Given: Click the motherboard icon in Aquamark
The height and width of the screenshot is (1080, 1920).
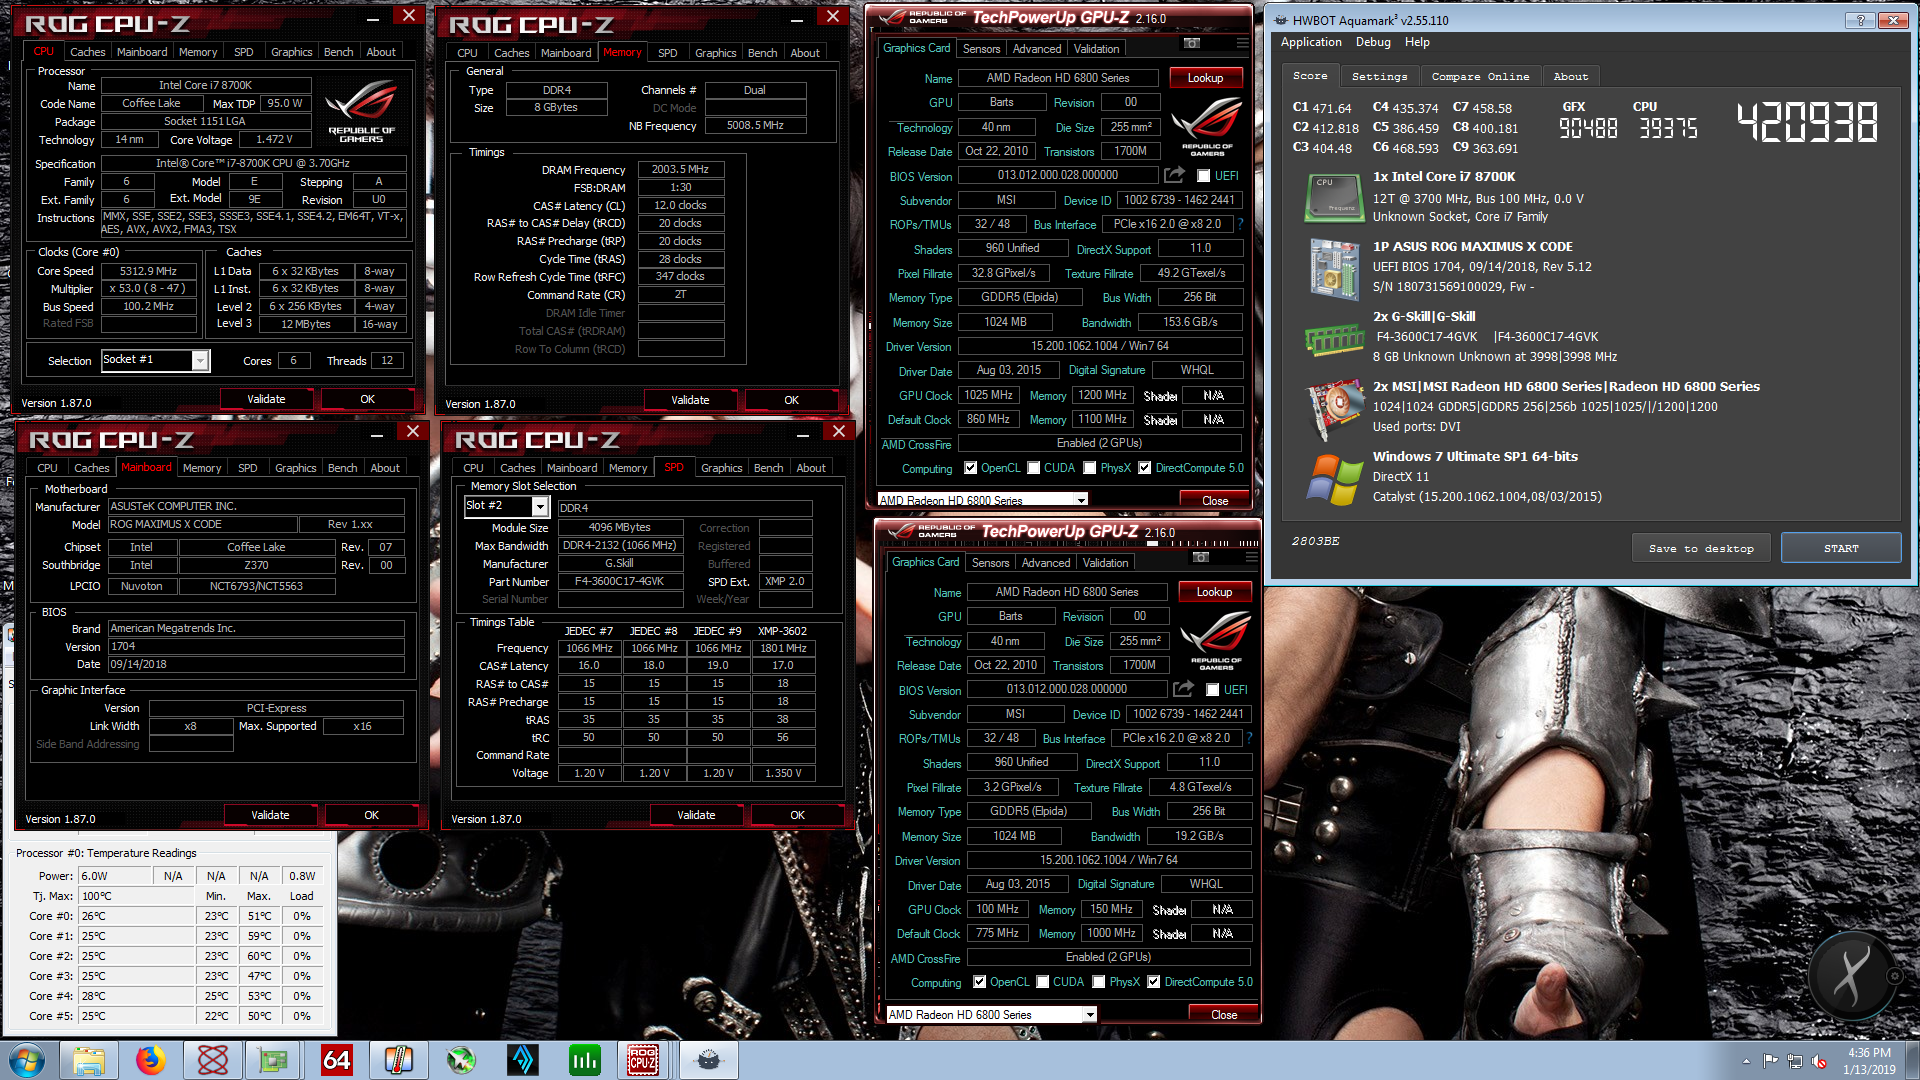Looking at the screenshot, I should [1333, 269].
